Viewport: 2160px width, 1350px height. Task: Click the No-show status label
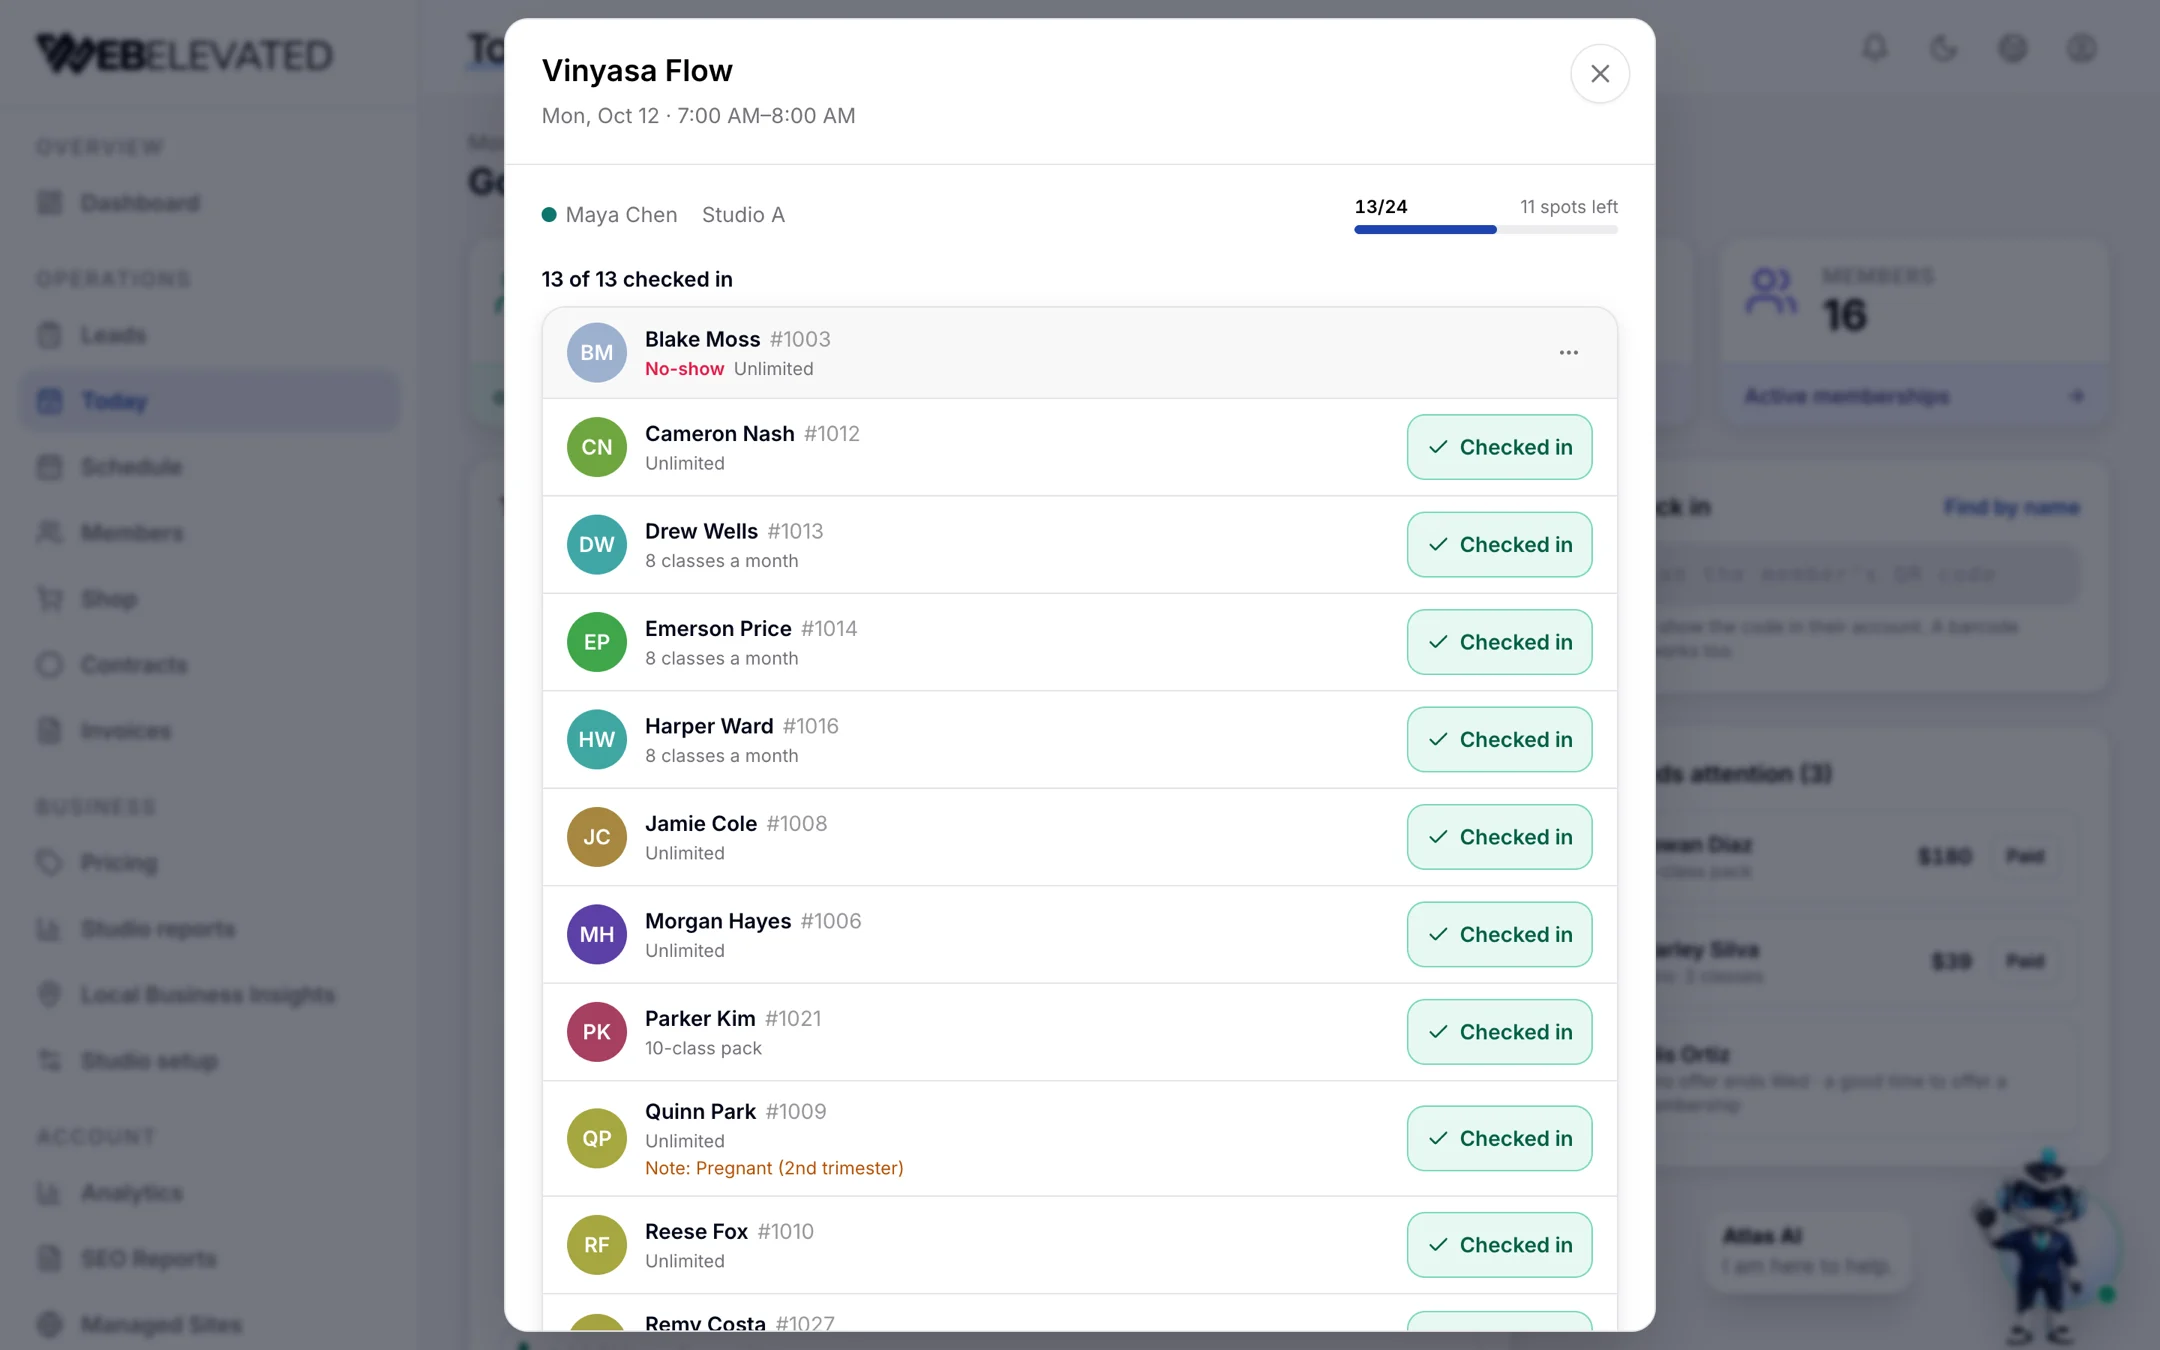click(684, 369)
